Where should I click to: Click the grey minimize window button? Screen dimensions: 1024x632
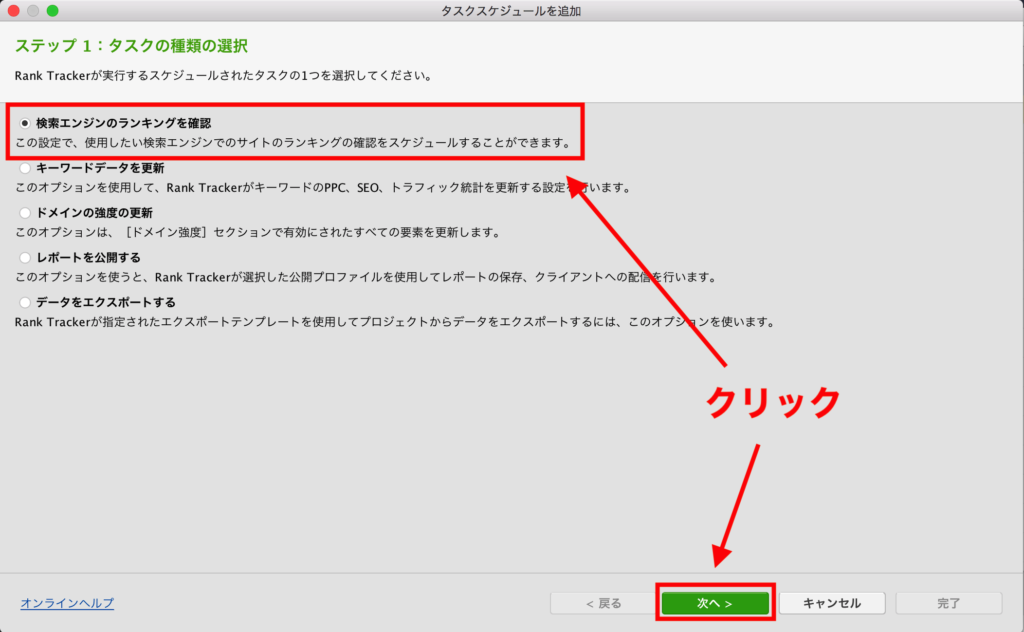(33, 10)
